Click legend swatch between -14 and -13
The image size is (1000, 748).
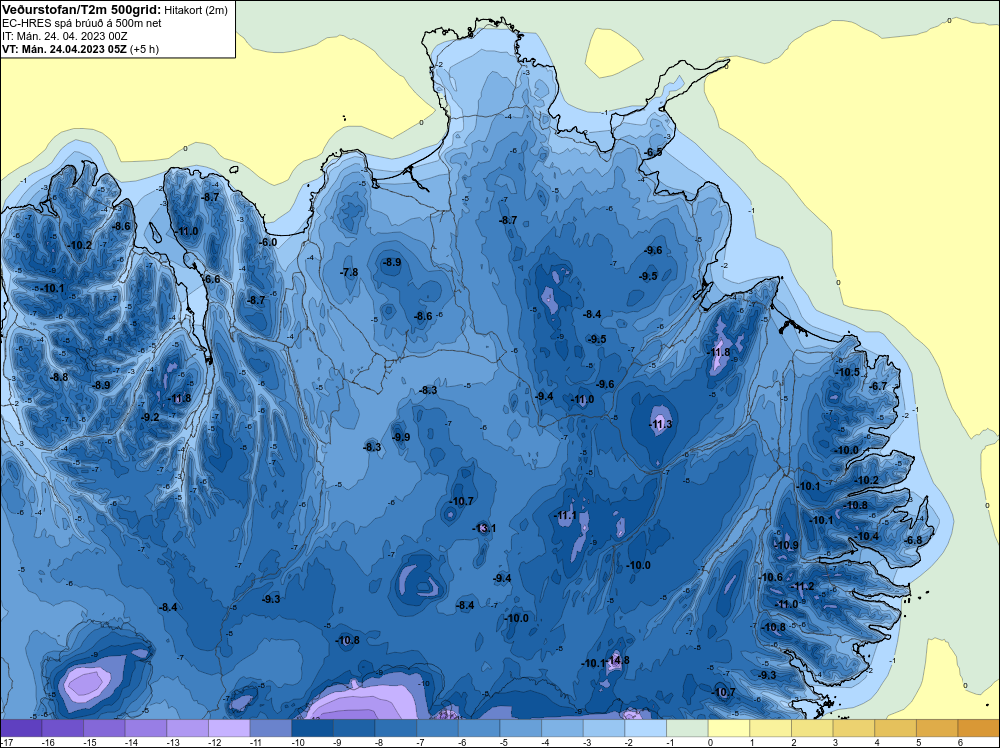click(x=146, y=728)
